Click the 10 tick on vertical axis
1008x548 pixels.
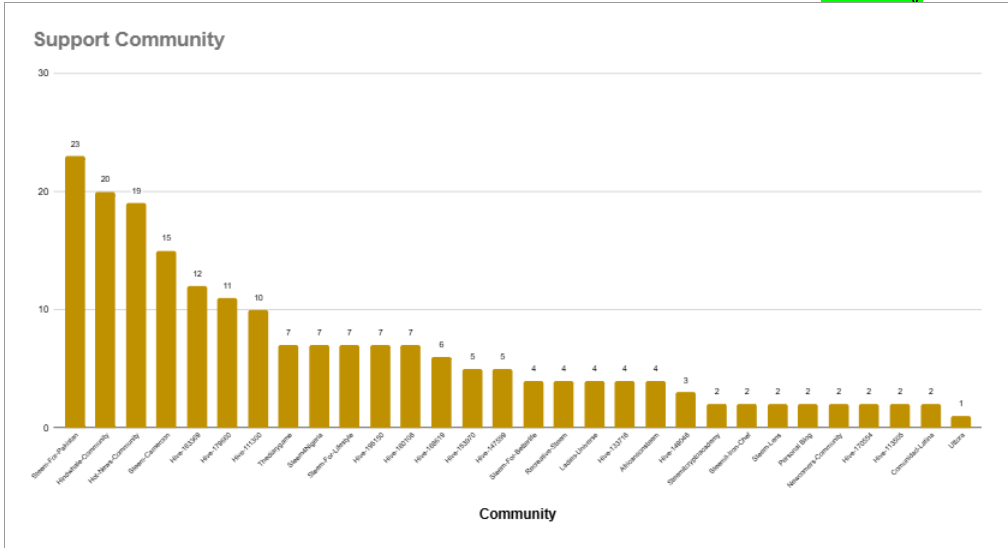coord(43,309)
